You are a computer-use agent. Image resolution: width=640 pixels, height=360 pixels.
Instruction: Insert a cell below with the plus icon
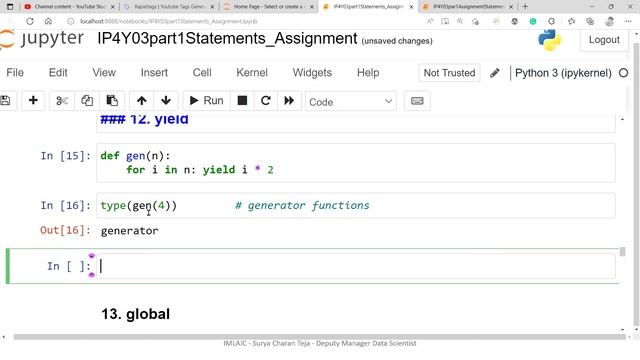[x=33, y=101]
